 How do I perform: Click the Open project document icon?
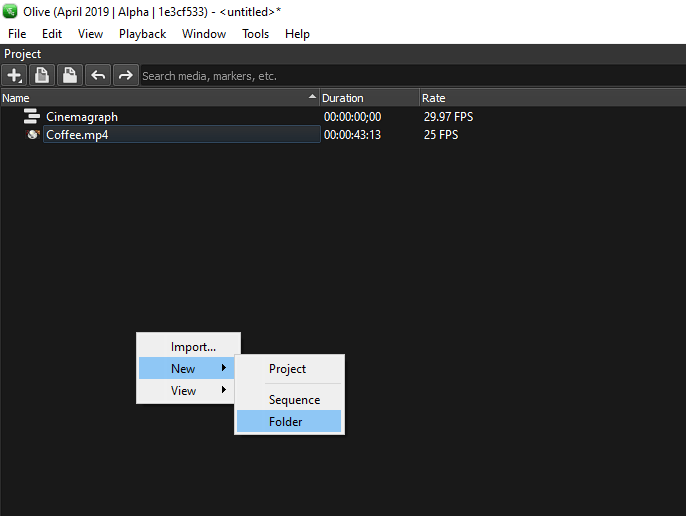pyautogui.click(x=42, y=75)
